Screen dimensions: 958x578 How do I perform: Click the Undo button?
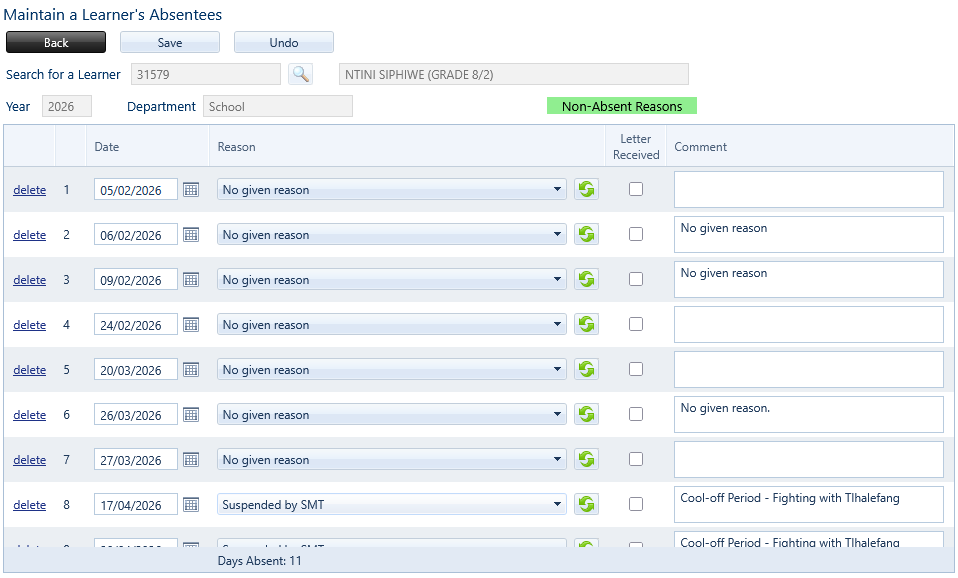point(283,42)
